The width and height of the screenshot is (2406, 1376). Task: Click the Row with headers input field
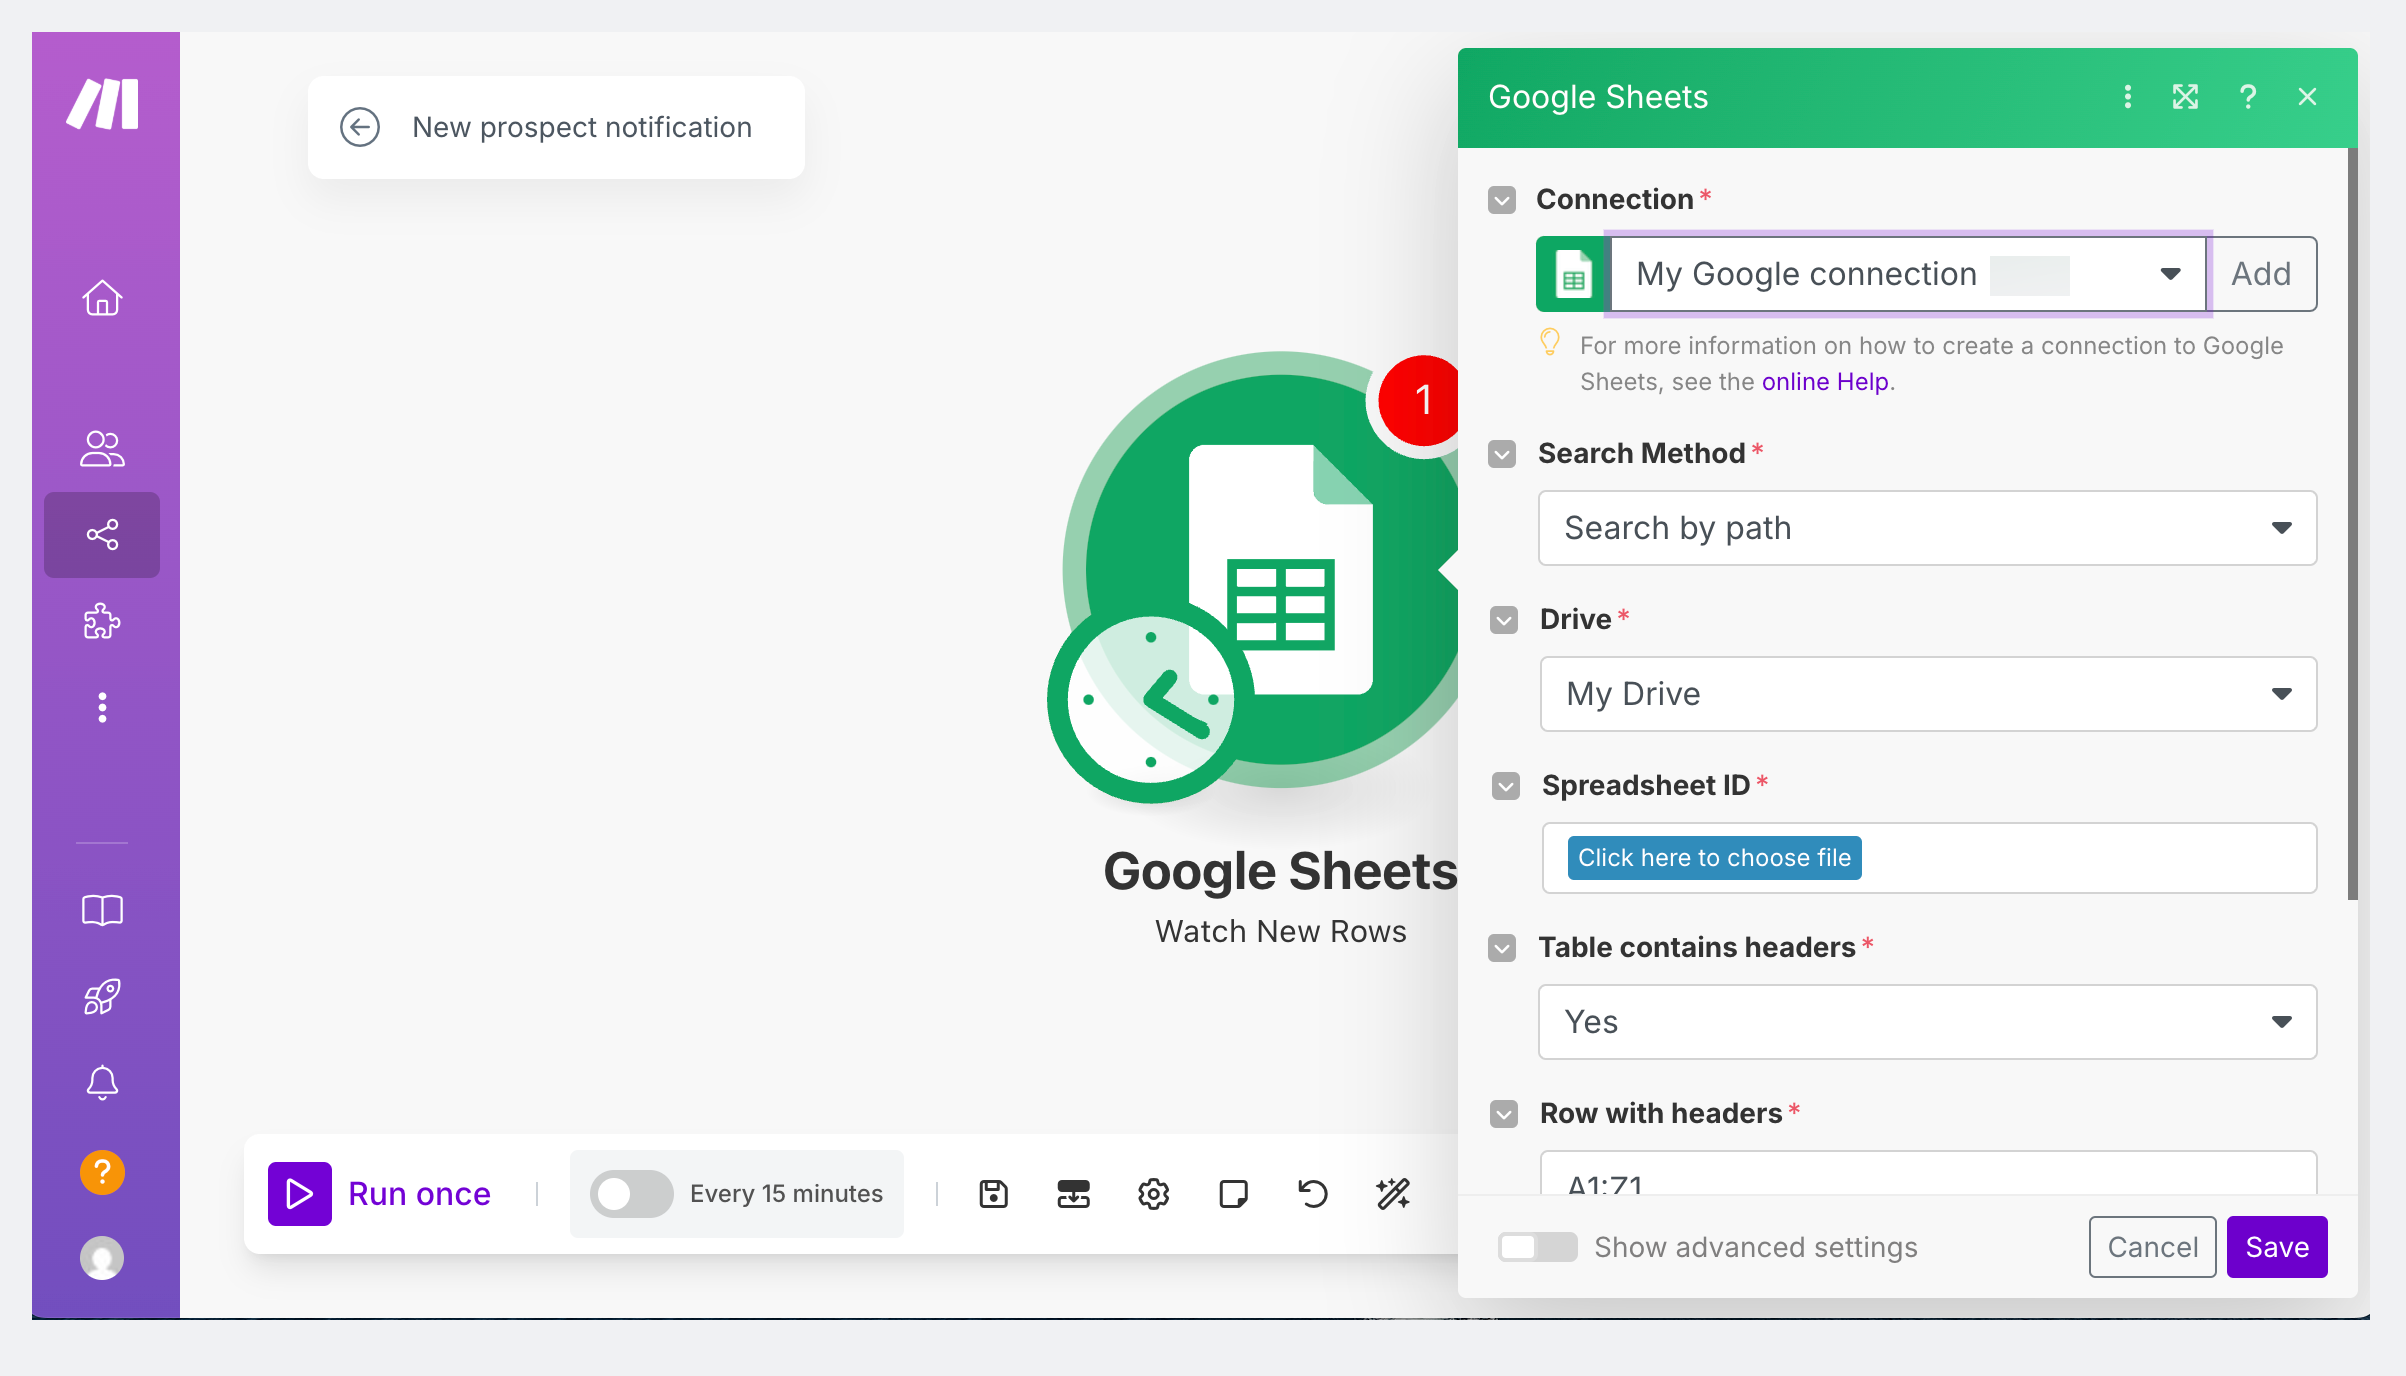1928,1173
